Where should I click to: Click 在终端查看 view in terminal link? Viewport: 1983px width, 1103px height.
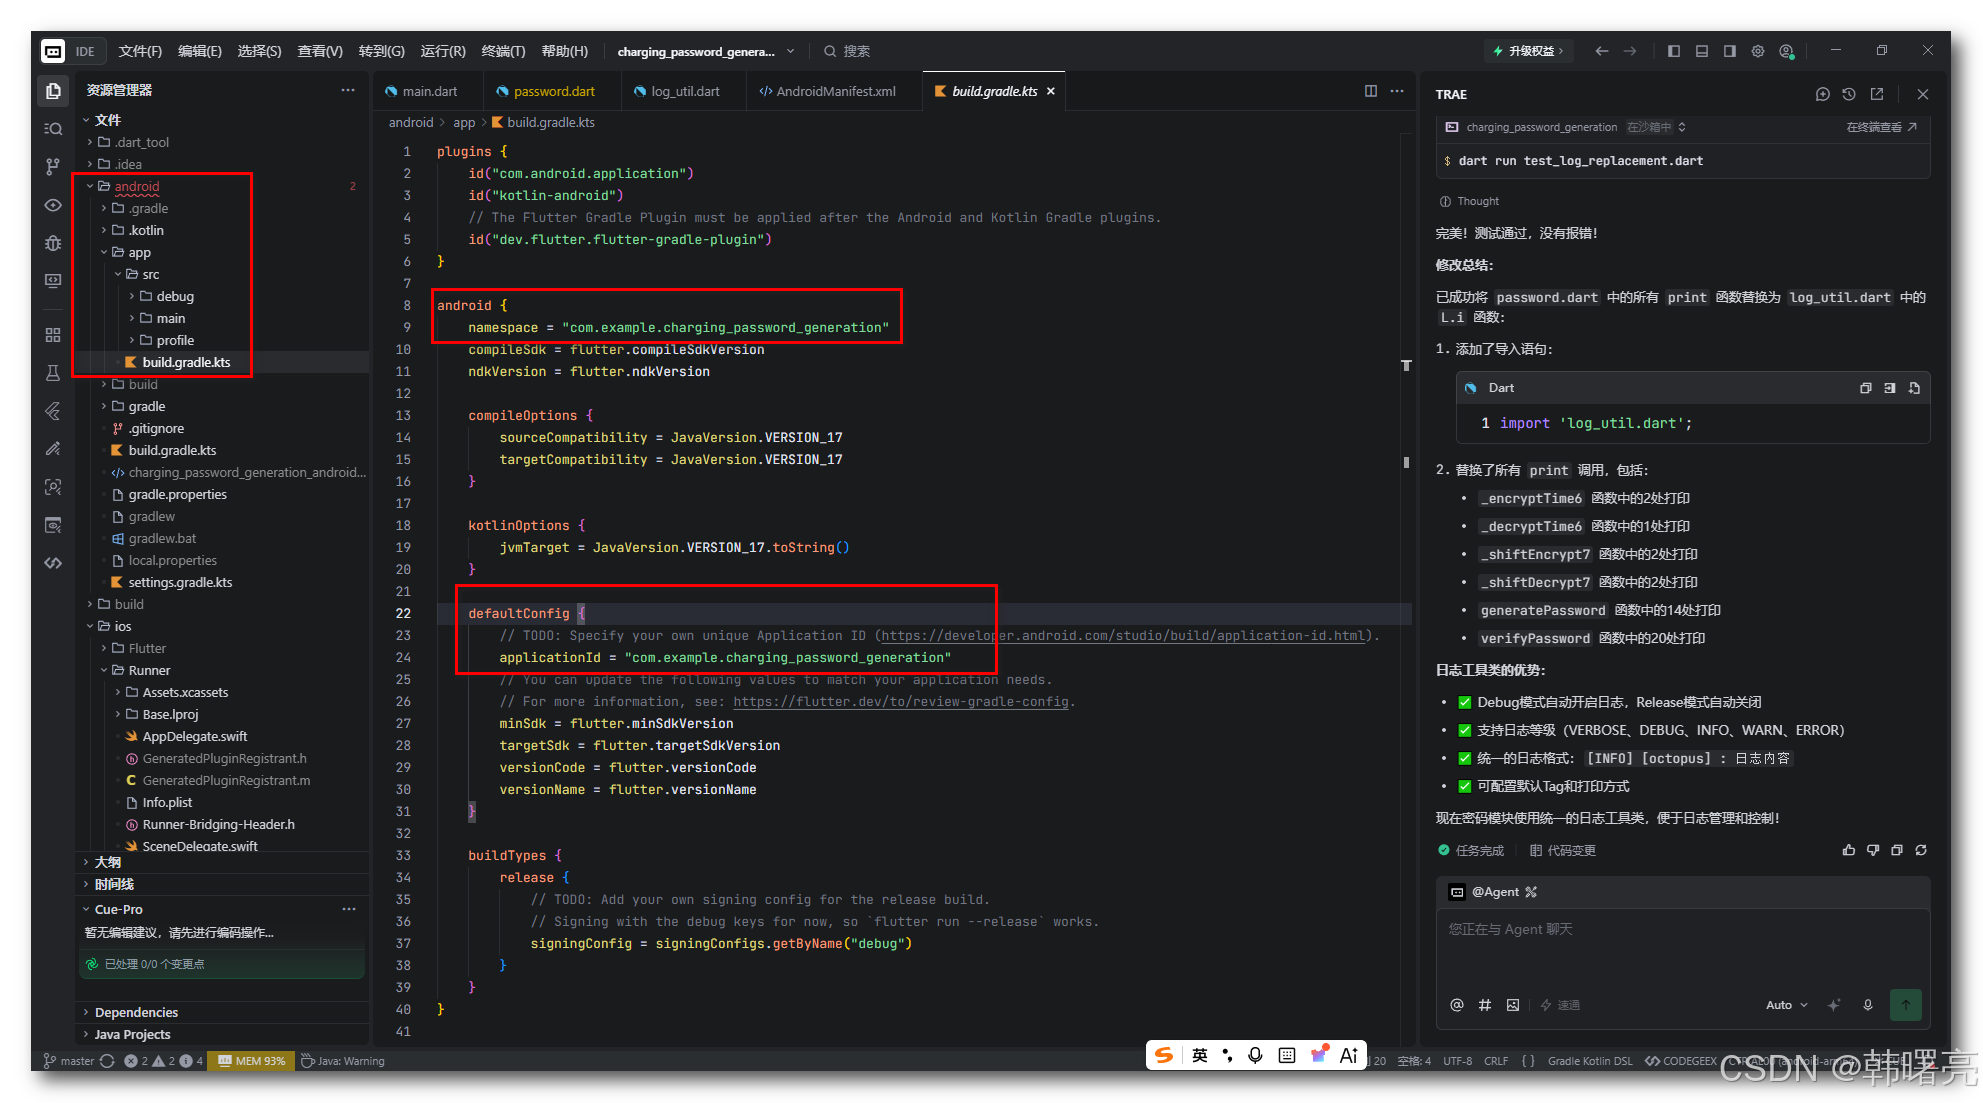1881,127
